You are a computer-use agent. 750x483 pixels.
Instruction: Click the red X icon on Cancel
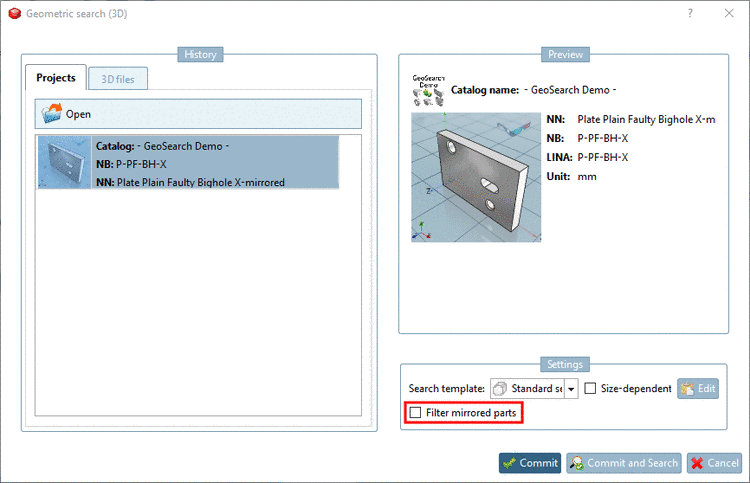tap(697, 463)
